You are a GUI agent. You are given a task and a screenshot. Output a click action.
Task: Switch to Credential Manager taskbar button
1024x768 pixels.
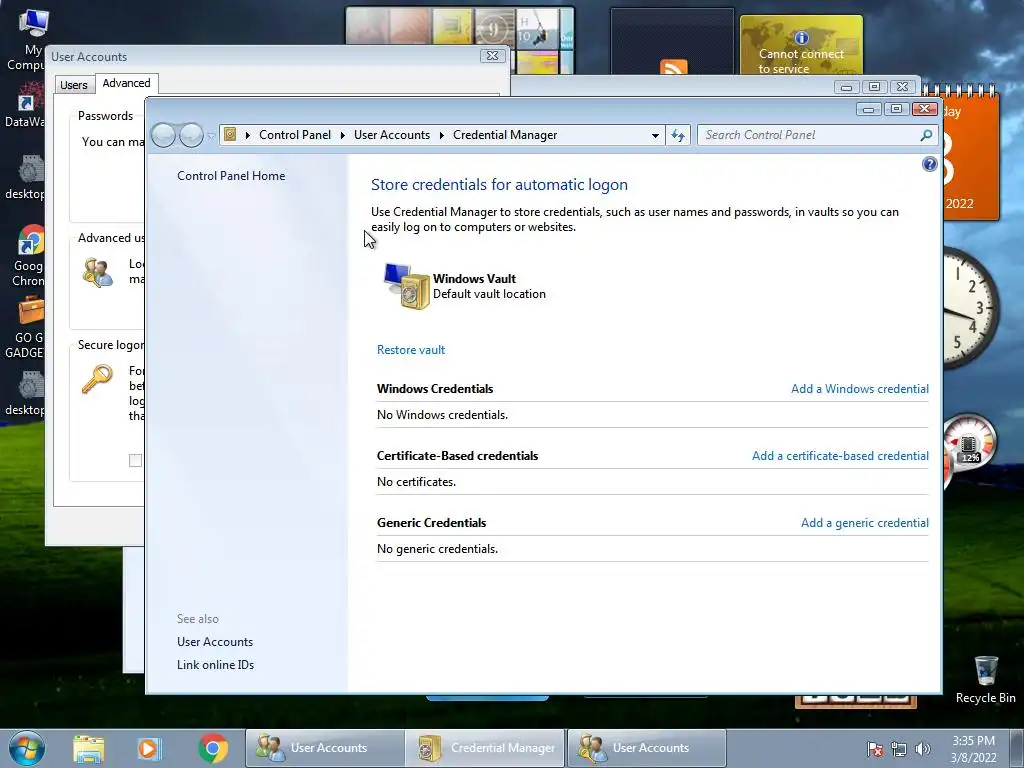click(x=485, y=748)
